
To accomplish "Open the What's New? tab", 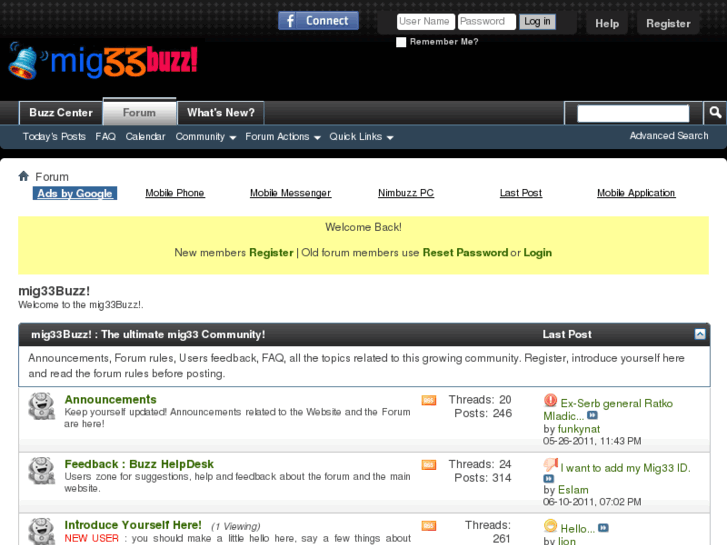I will 221,113.
